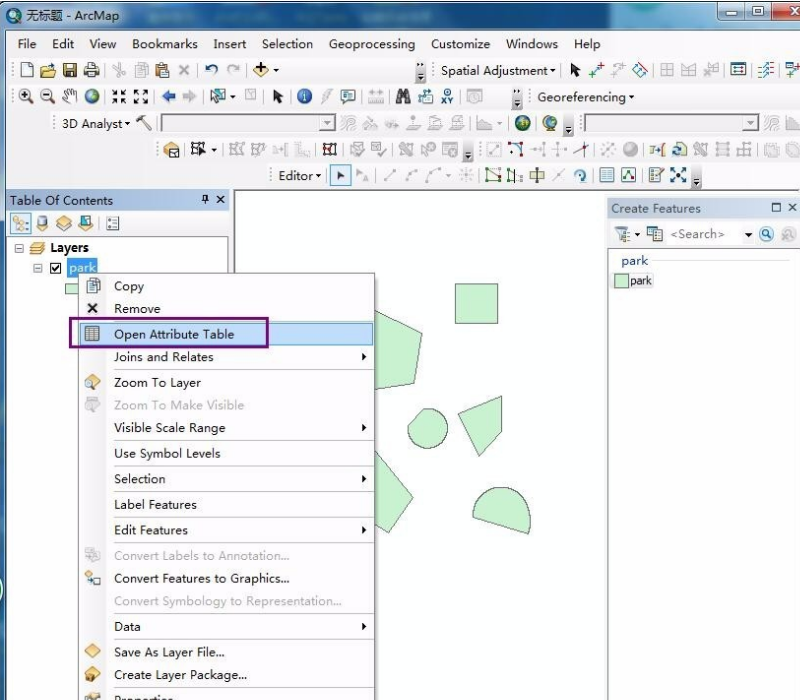Close the Table Of Contents panel
Image resolution: width=800 pixels, height=700 pixels.
[220, 199]
